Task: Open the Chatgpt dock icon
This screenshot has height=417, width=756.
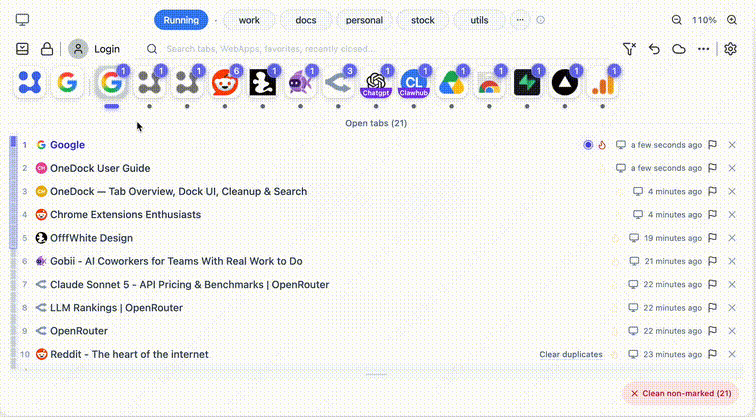Action: pos(376,83)
